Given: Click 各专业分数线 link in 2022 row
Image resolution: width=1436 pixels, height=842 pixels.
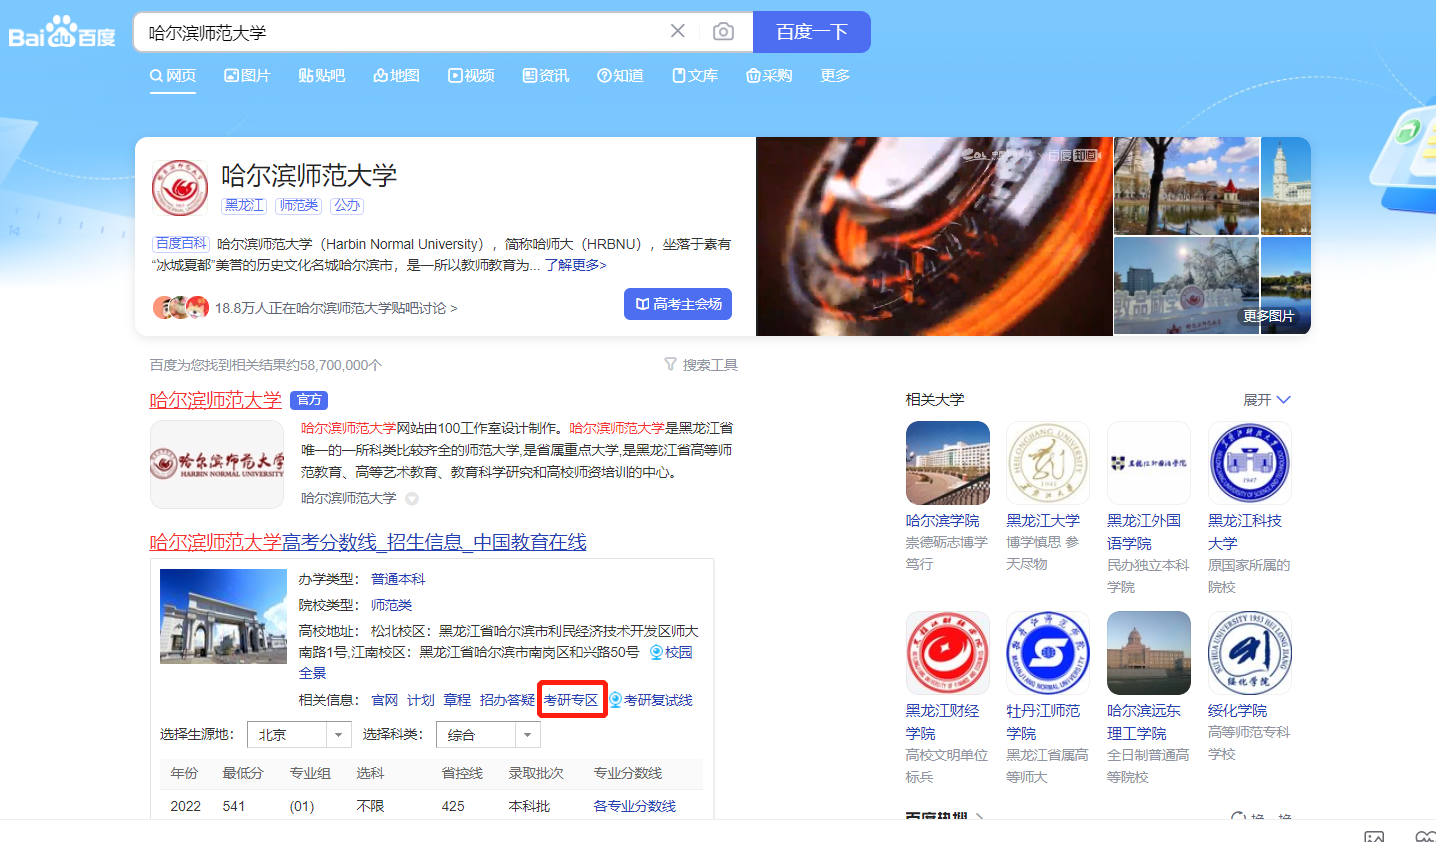Looking at the screenshot, I should [x=635, y=806].
